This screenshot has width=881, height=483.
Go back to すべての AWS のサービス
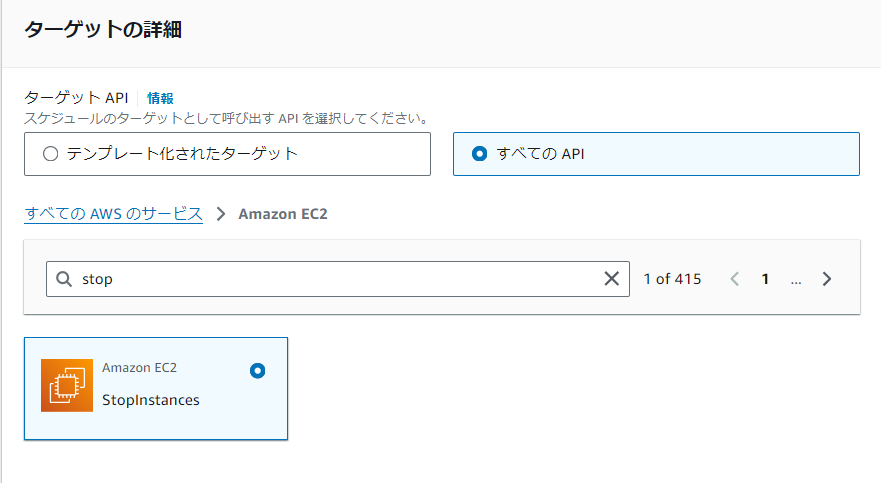coord(113,214)
